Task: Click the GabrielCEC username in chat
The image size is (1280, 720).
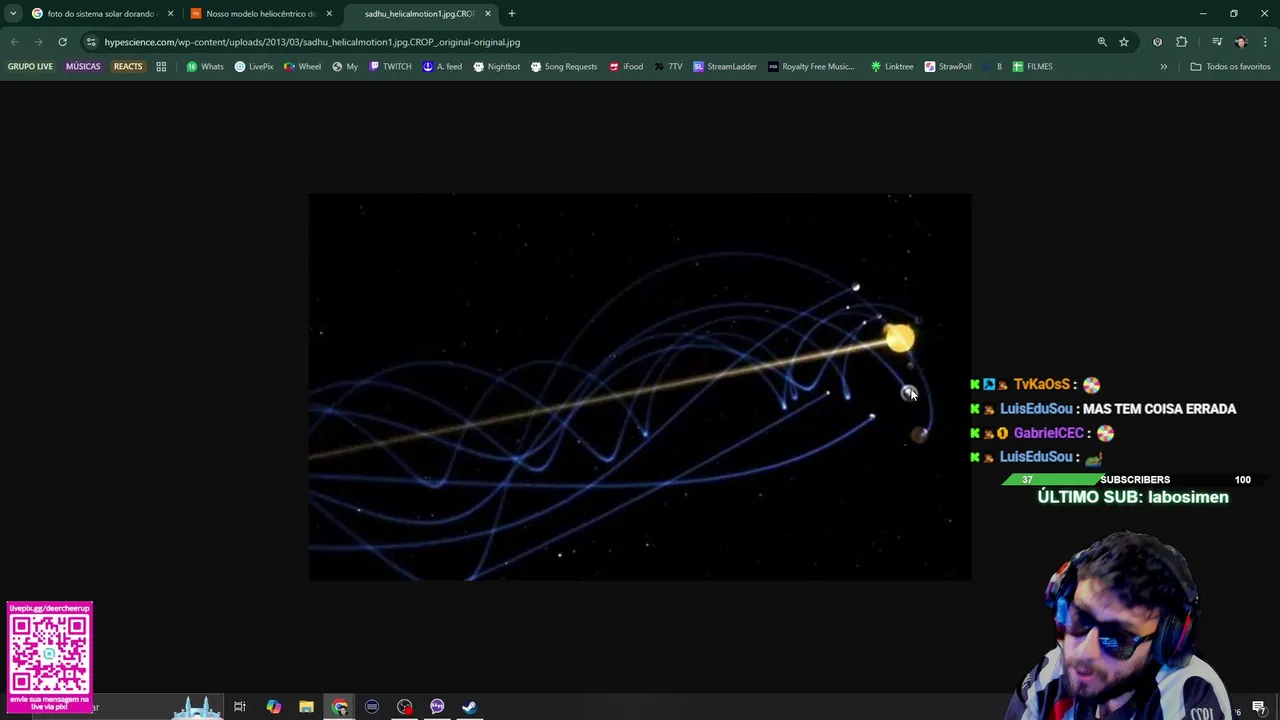Action: pos(1048,433)
